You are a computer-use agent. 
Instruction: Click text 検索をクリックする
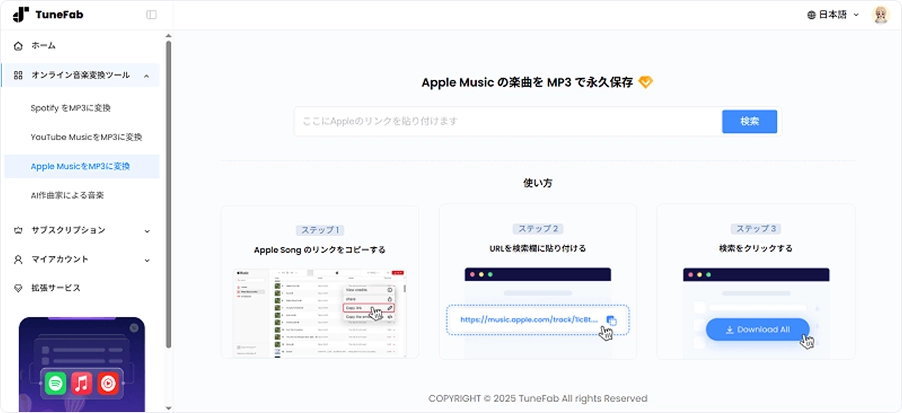756,248
